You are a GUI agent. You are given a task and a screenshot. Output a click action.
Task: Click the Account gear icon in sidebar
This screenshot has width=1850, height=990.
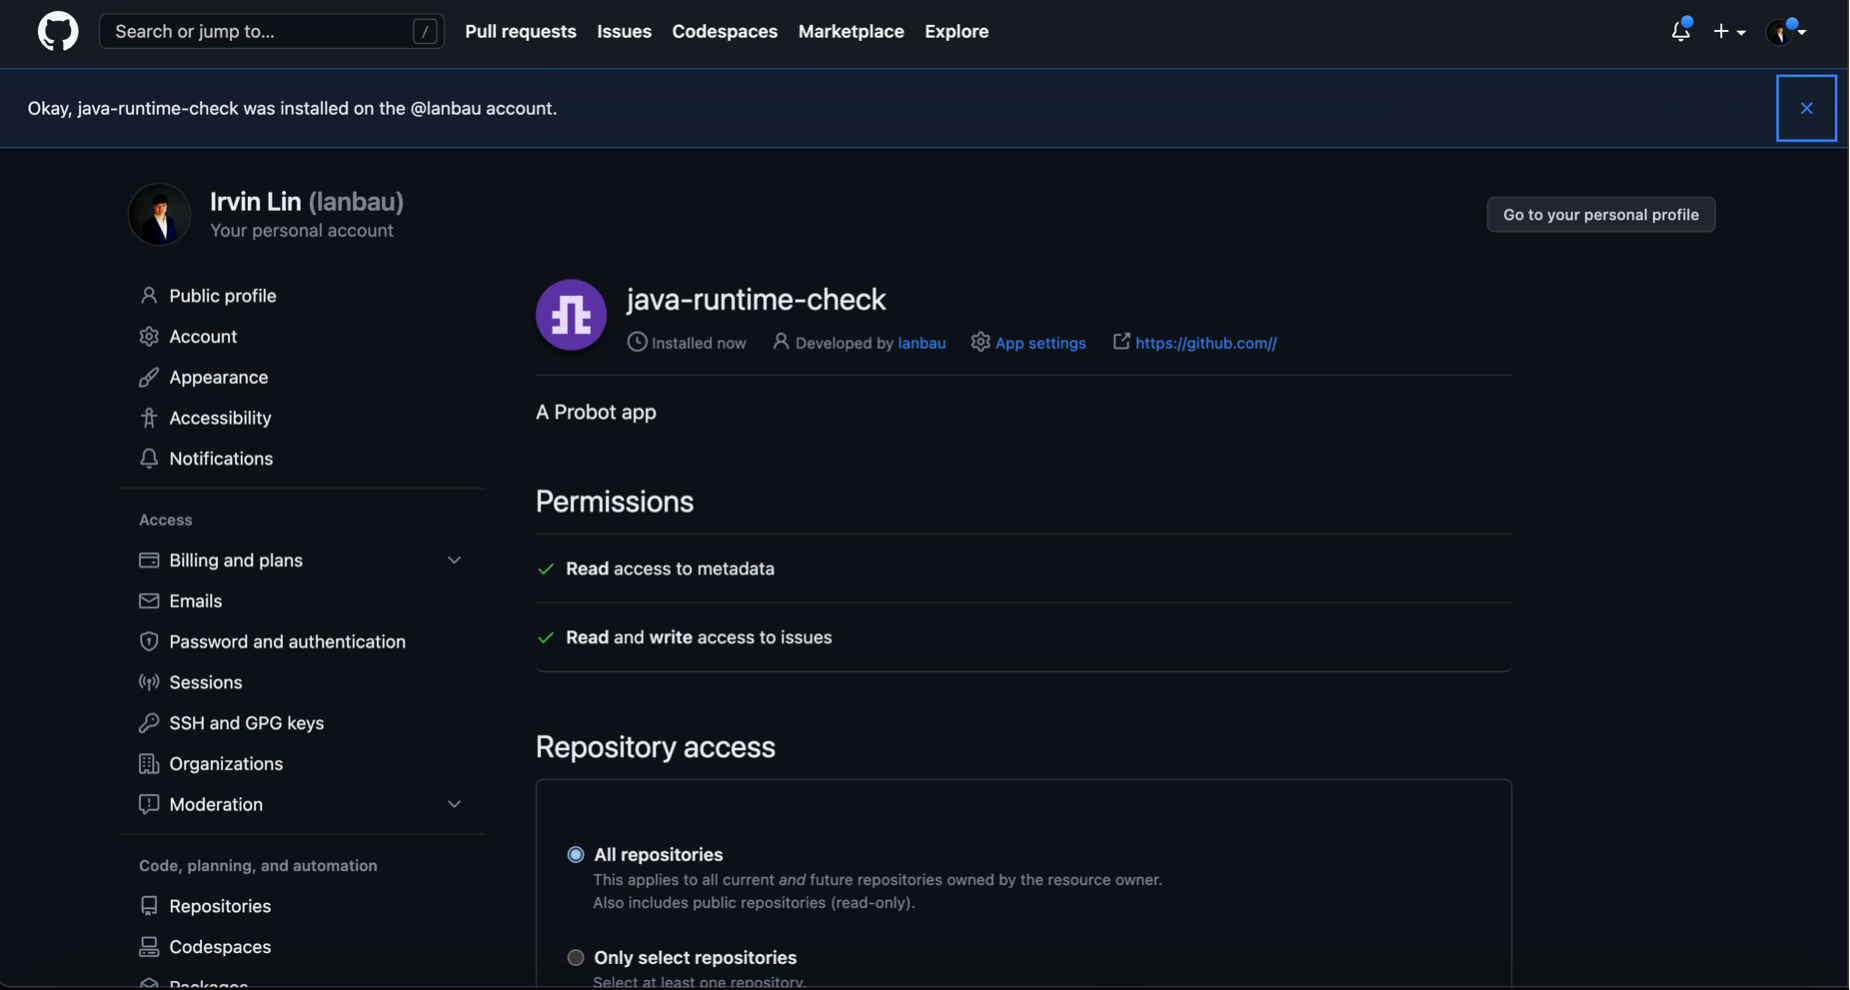pyautogui.click(x=149, y=336)
